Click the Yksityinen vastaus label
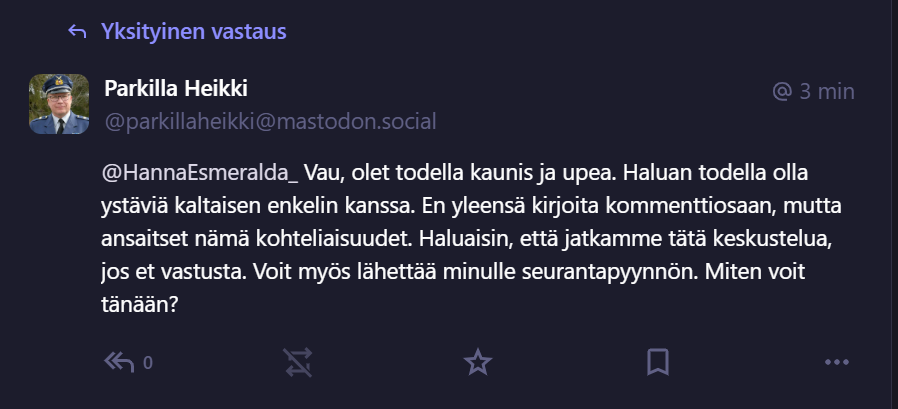Viewport: 898px width, 409px height. pos(193,32)
